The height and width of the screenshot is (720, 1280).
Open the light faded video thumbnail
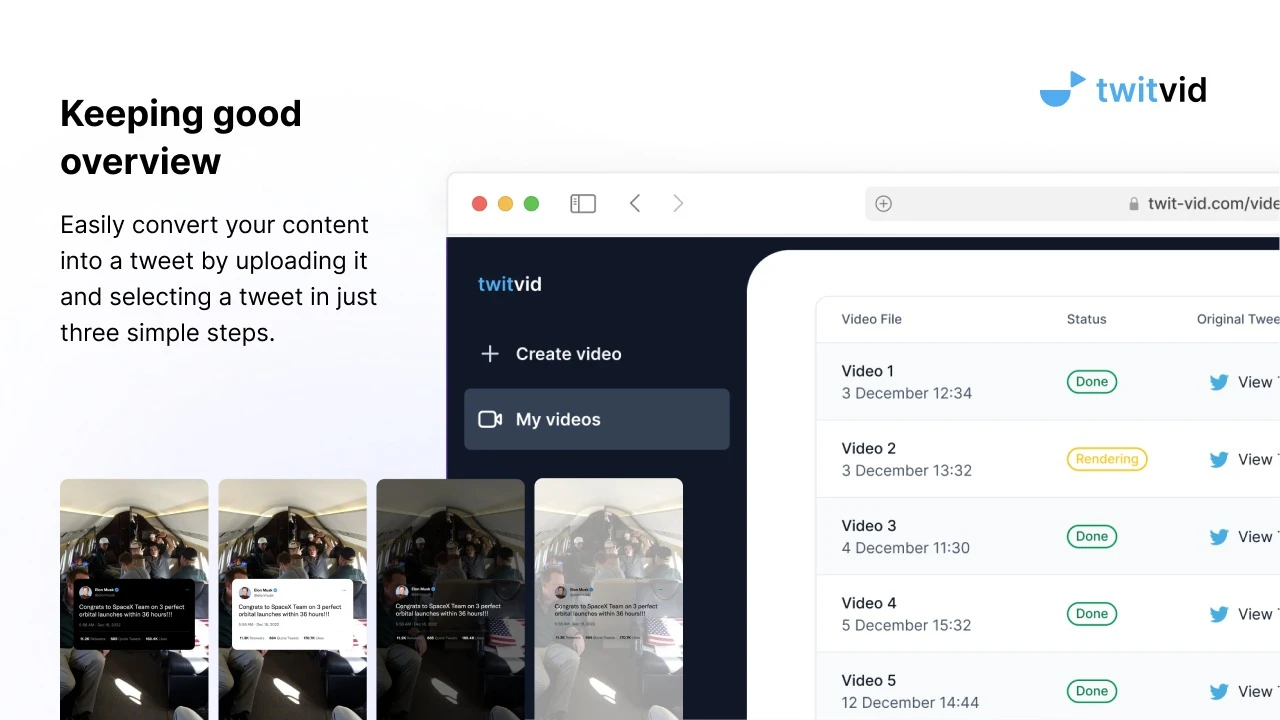[x=608, y=599]
